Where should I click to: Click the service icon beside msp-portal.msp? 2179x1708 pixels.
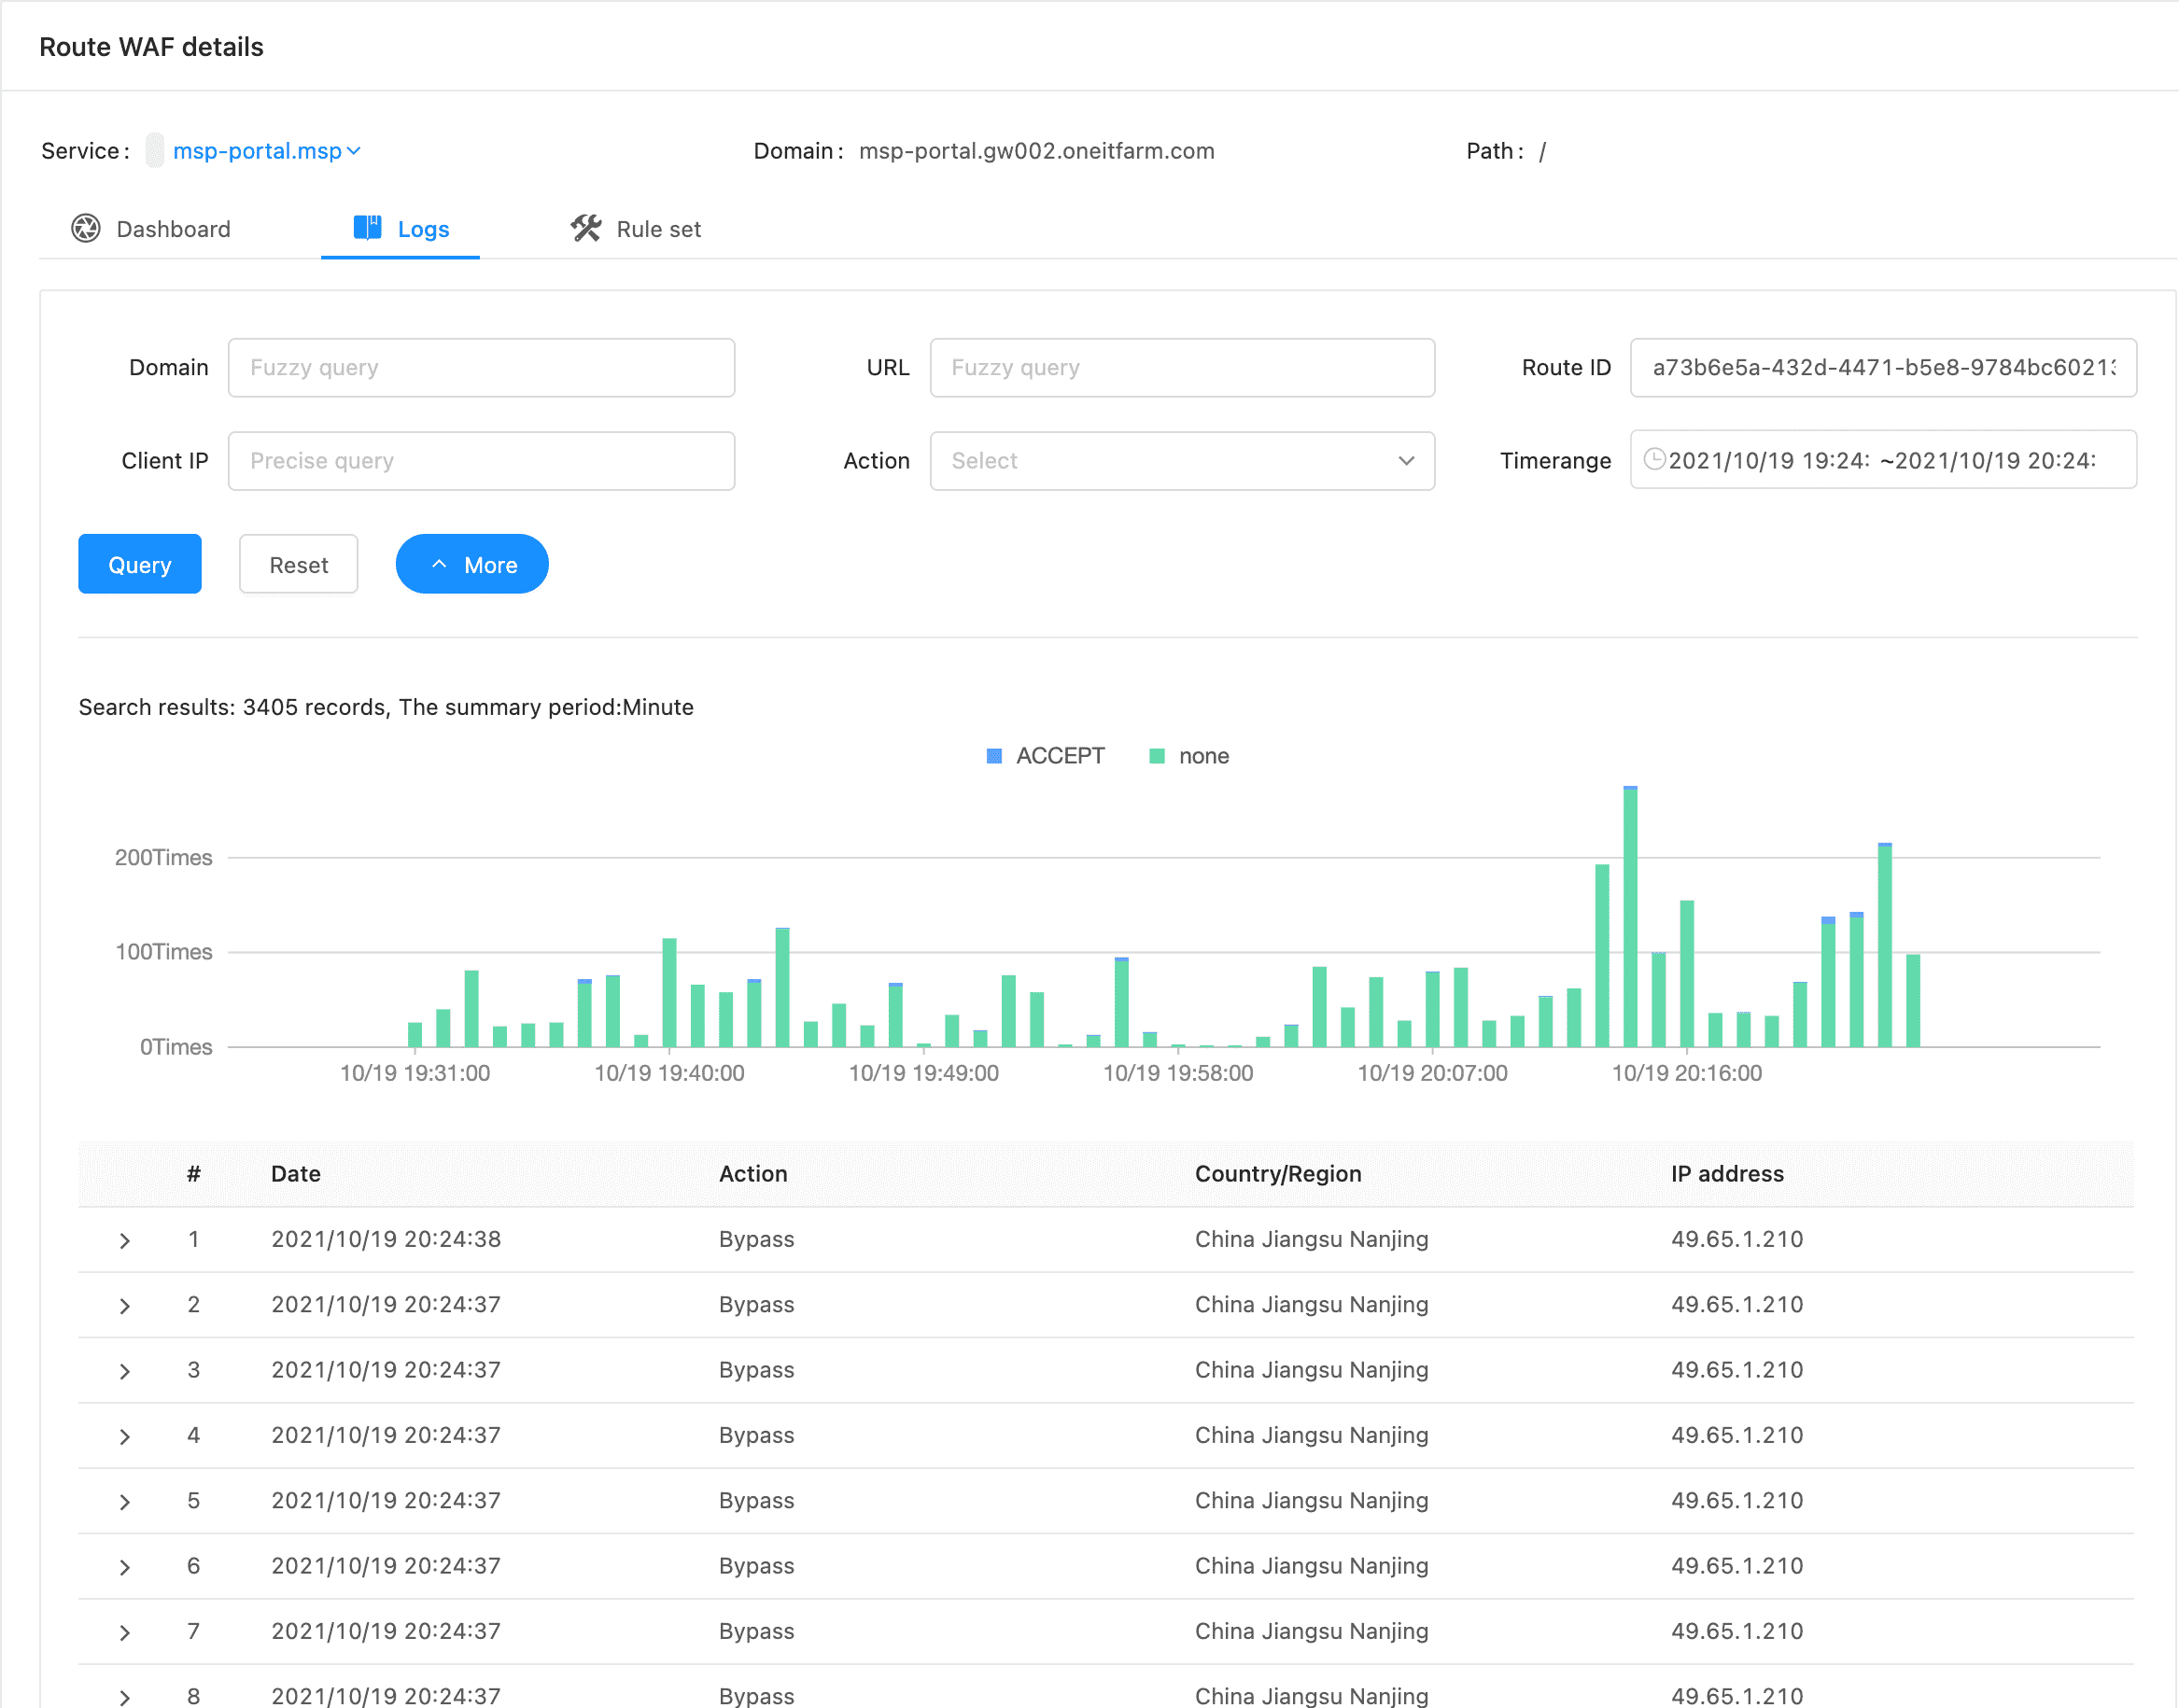pos(155,151)
